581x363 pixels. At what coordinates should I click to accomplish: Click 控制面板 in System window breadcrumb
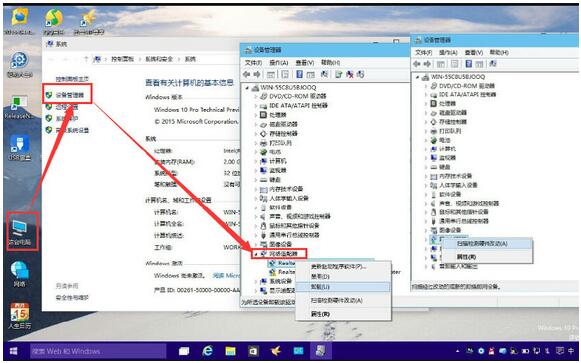click(122, 59)
